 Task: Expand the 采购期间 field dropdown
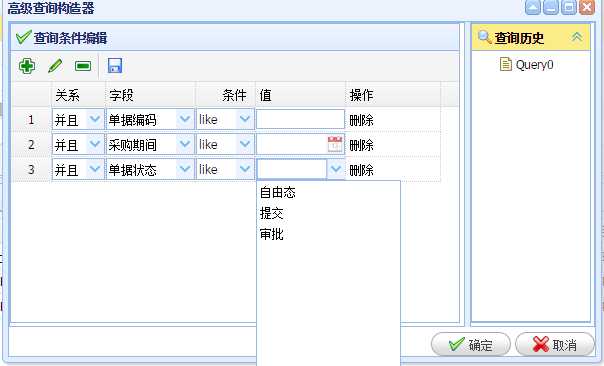point(185,144)
